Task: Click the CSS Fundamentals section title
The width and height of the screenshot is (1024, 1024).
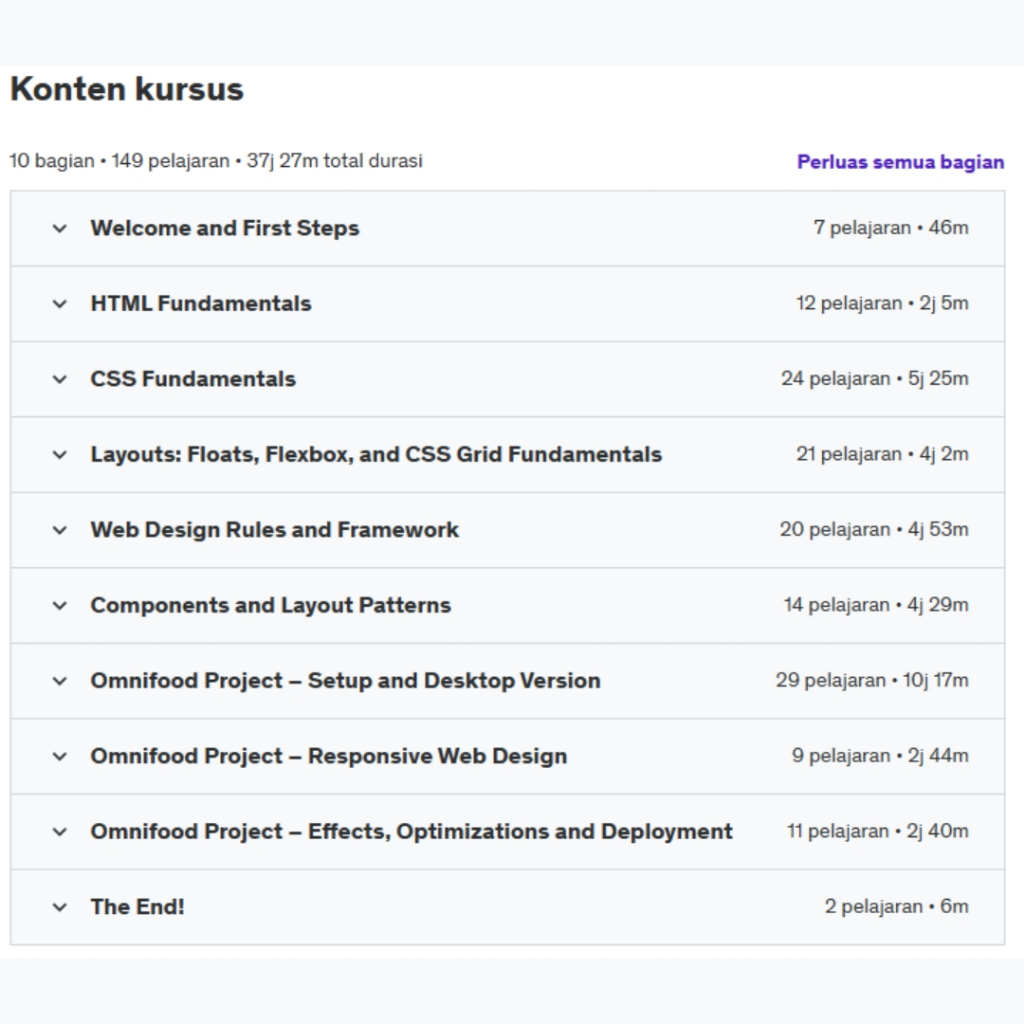Action: coord(193,379)
